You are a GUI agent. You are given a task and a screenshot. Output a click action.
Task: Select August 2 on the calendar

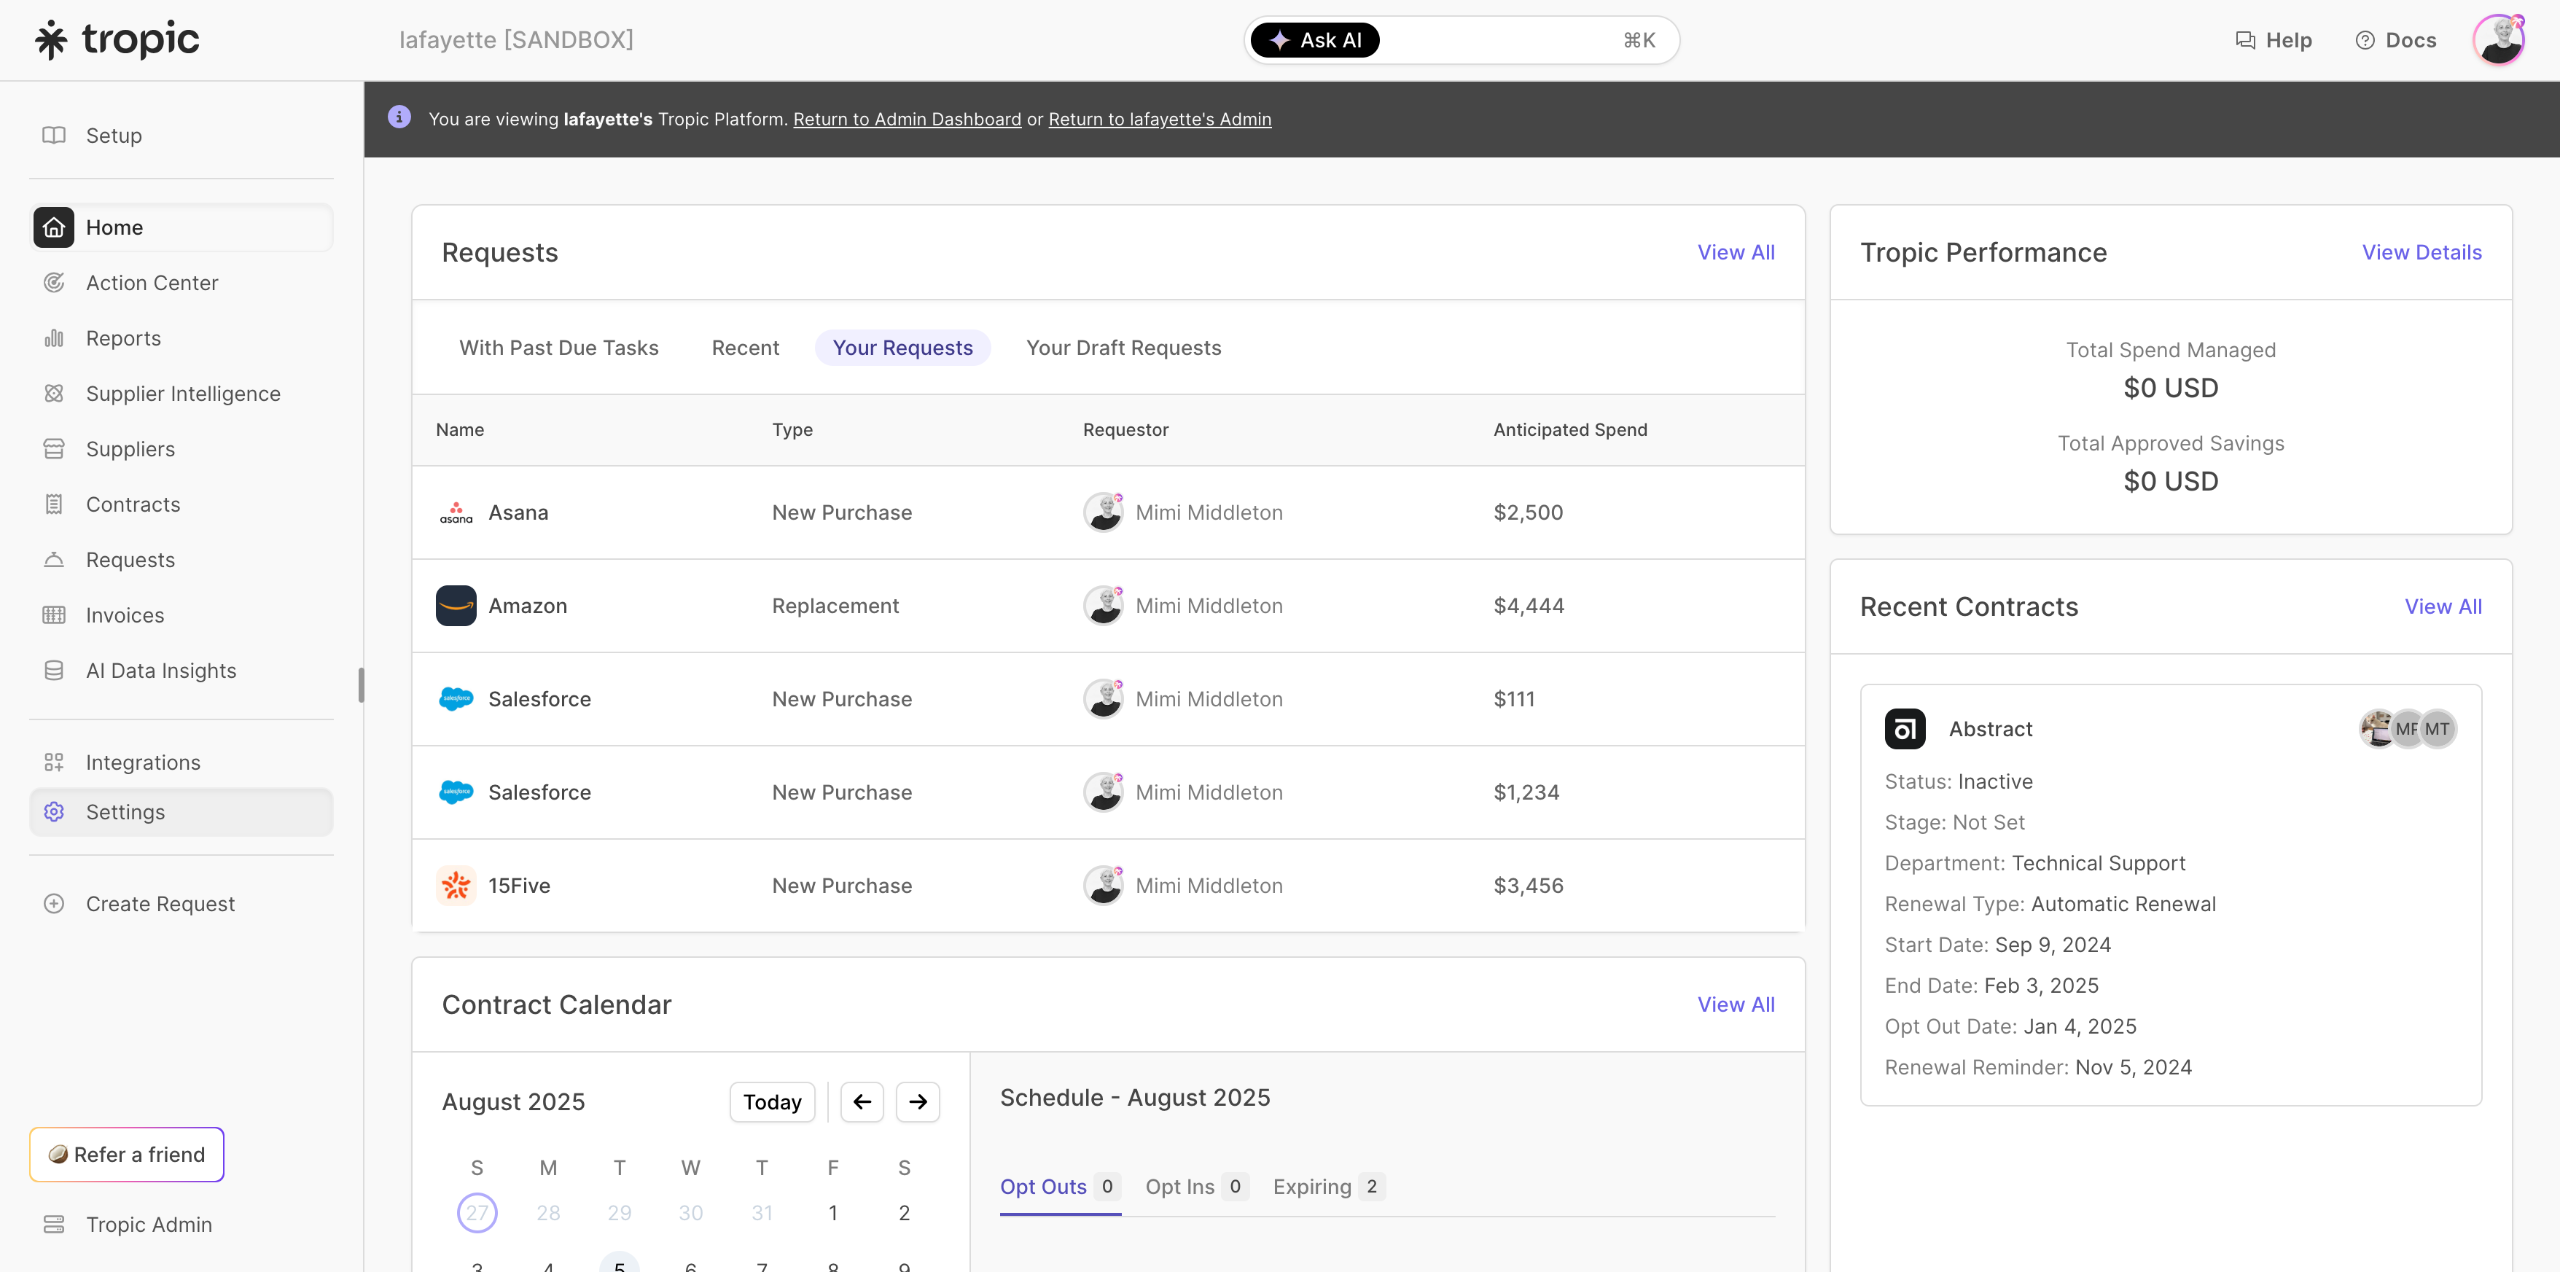[x=904, y=1213]
